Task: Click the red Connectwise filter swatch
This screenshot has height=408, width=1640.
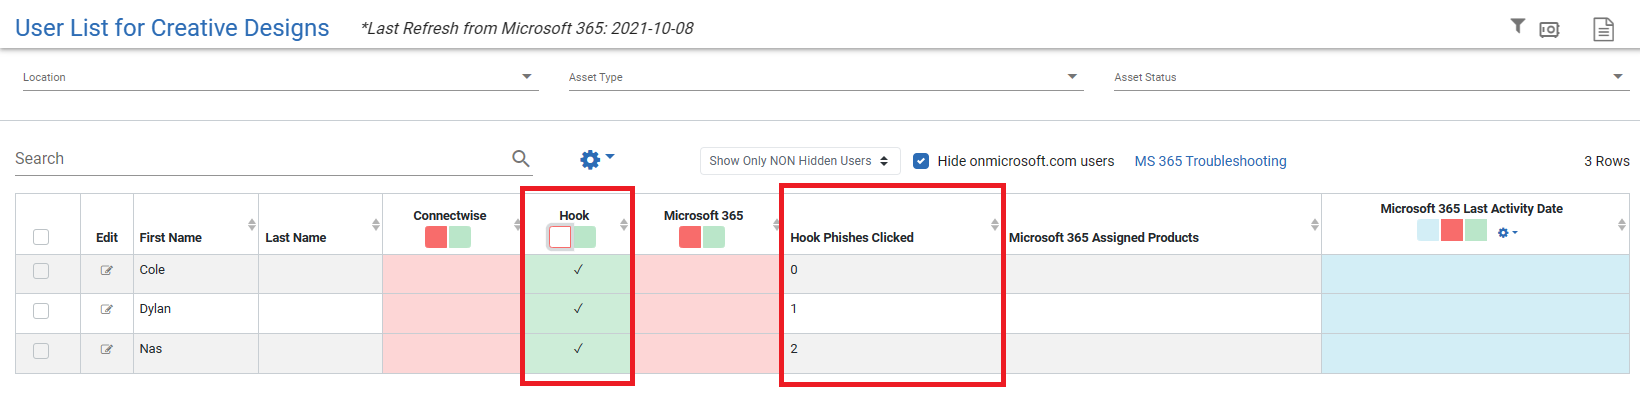Action: (436, 237)
